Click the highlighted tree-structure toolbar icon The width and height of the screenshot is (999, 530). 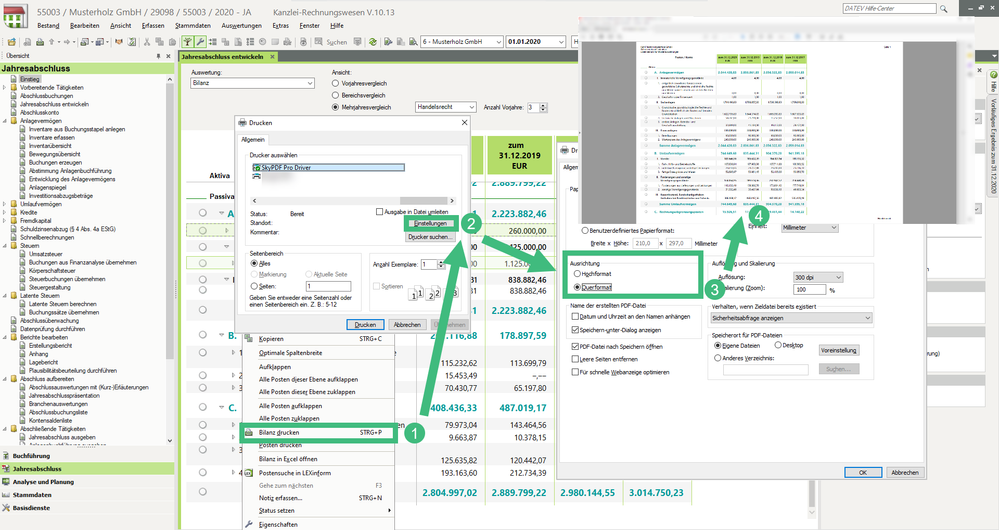(x=187, y=41)
